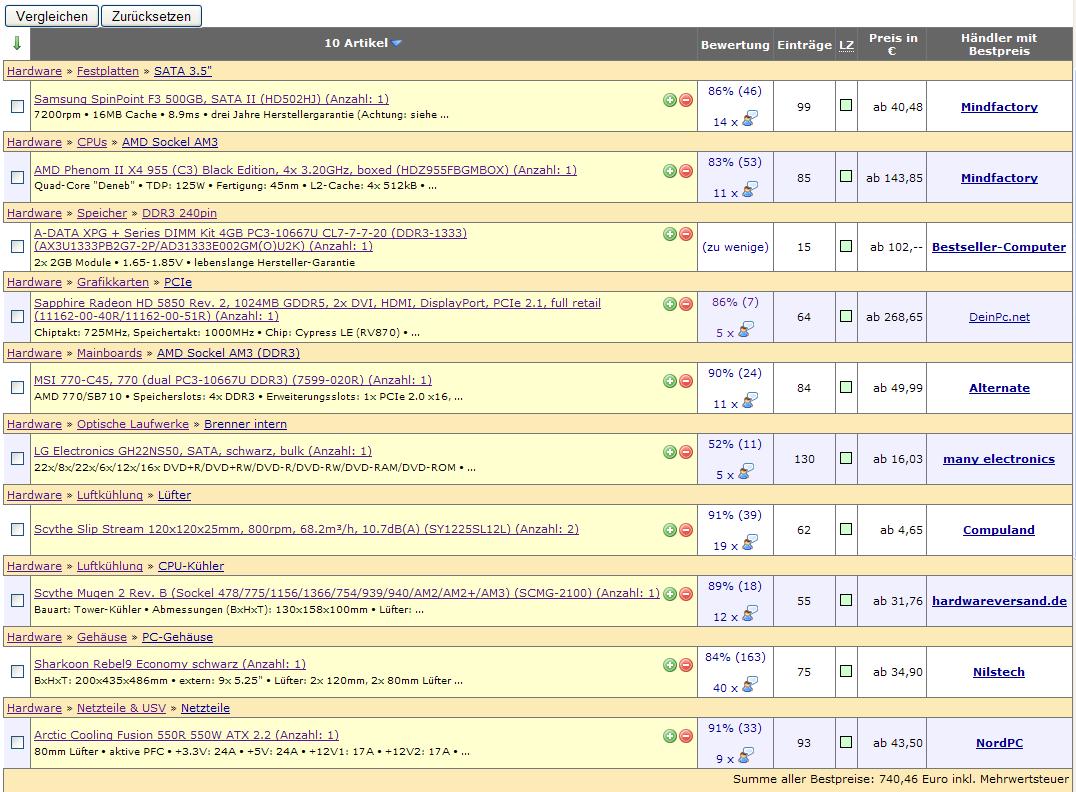Tick compare checkbox for AMD Phenom II X4
This screenshot has height=792, width=1076.
[18, 177]
